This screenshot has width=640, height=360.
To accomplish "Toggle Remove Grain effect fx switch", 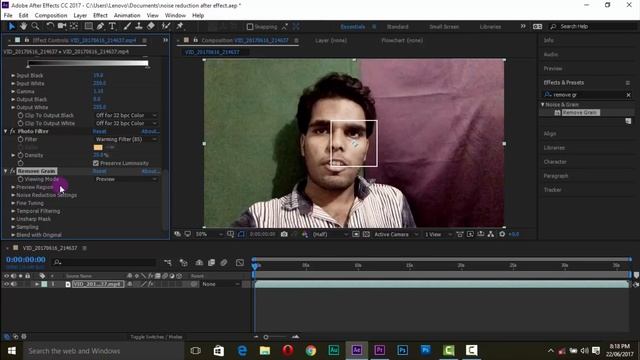I will 13,171.
